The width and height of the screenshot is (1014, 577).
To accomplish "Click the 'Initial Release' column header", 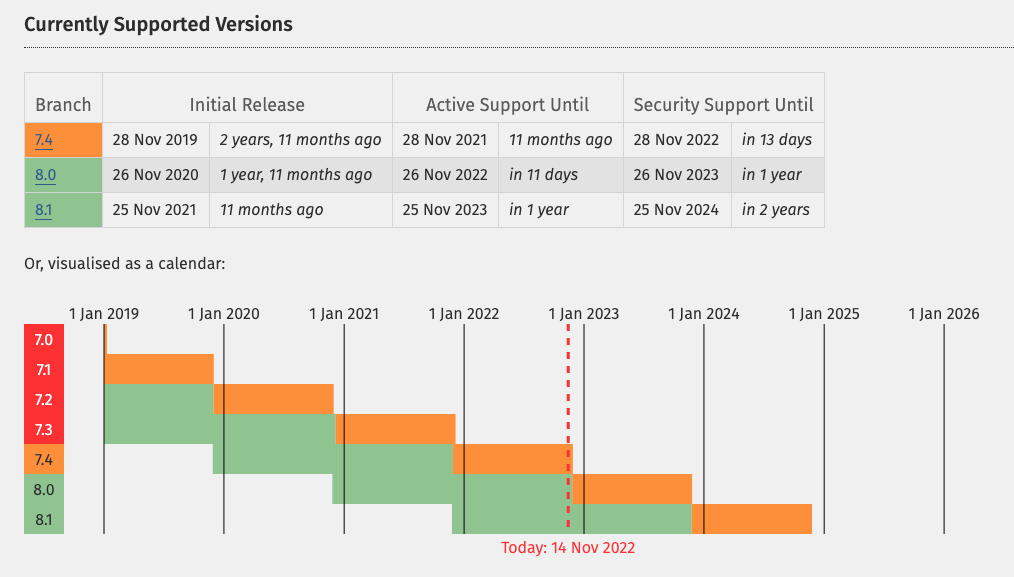I will click(247, 105).
